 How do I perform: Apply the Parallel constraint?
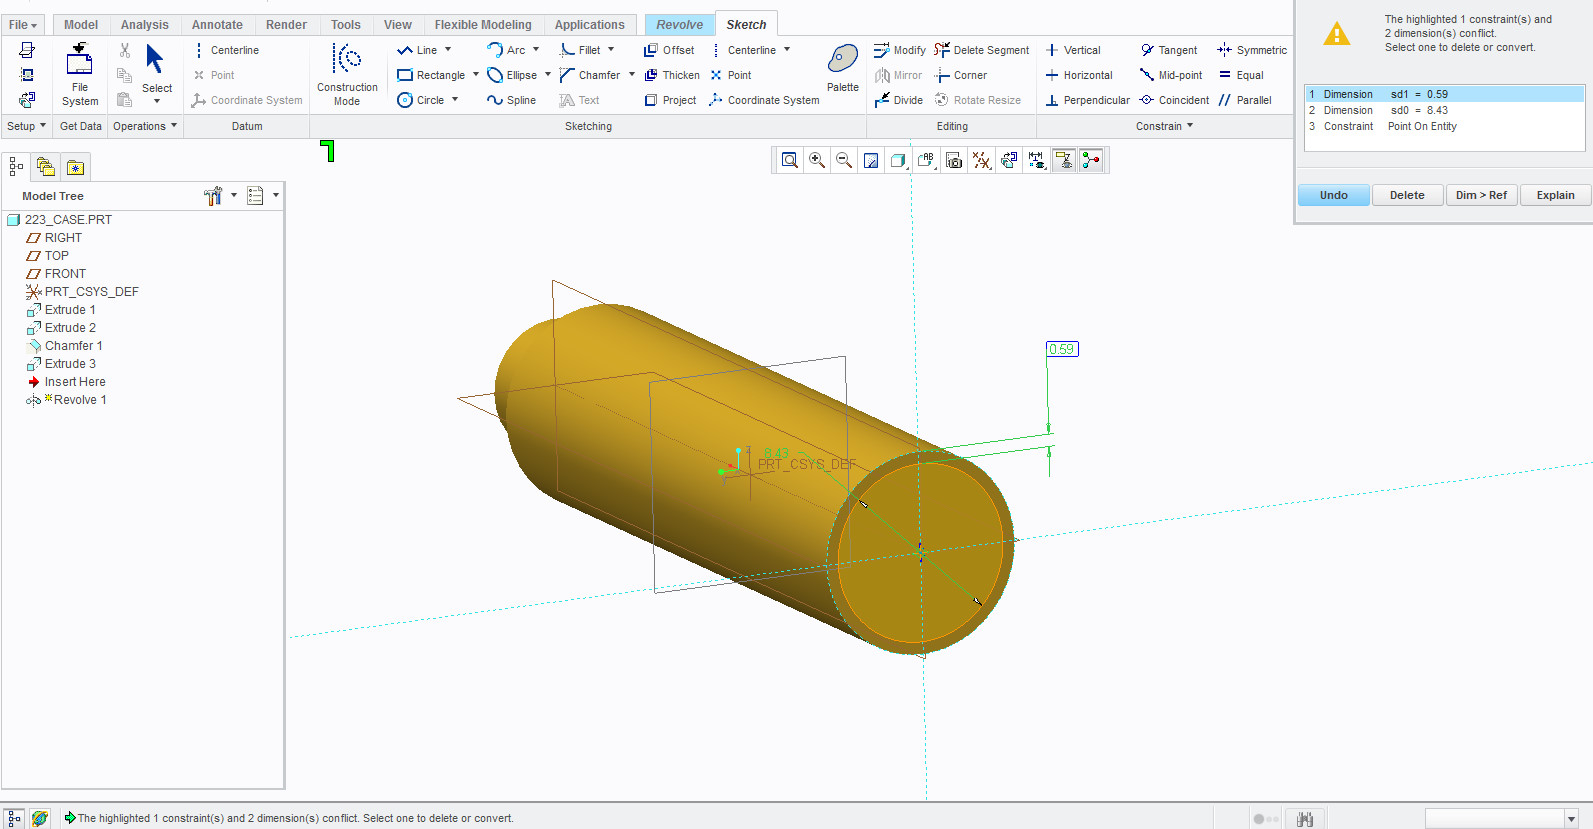[1245, 100]
